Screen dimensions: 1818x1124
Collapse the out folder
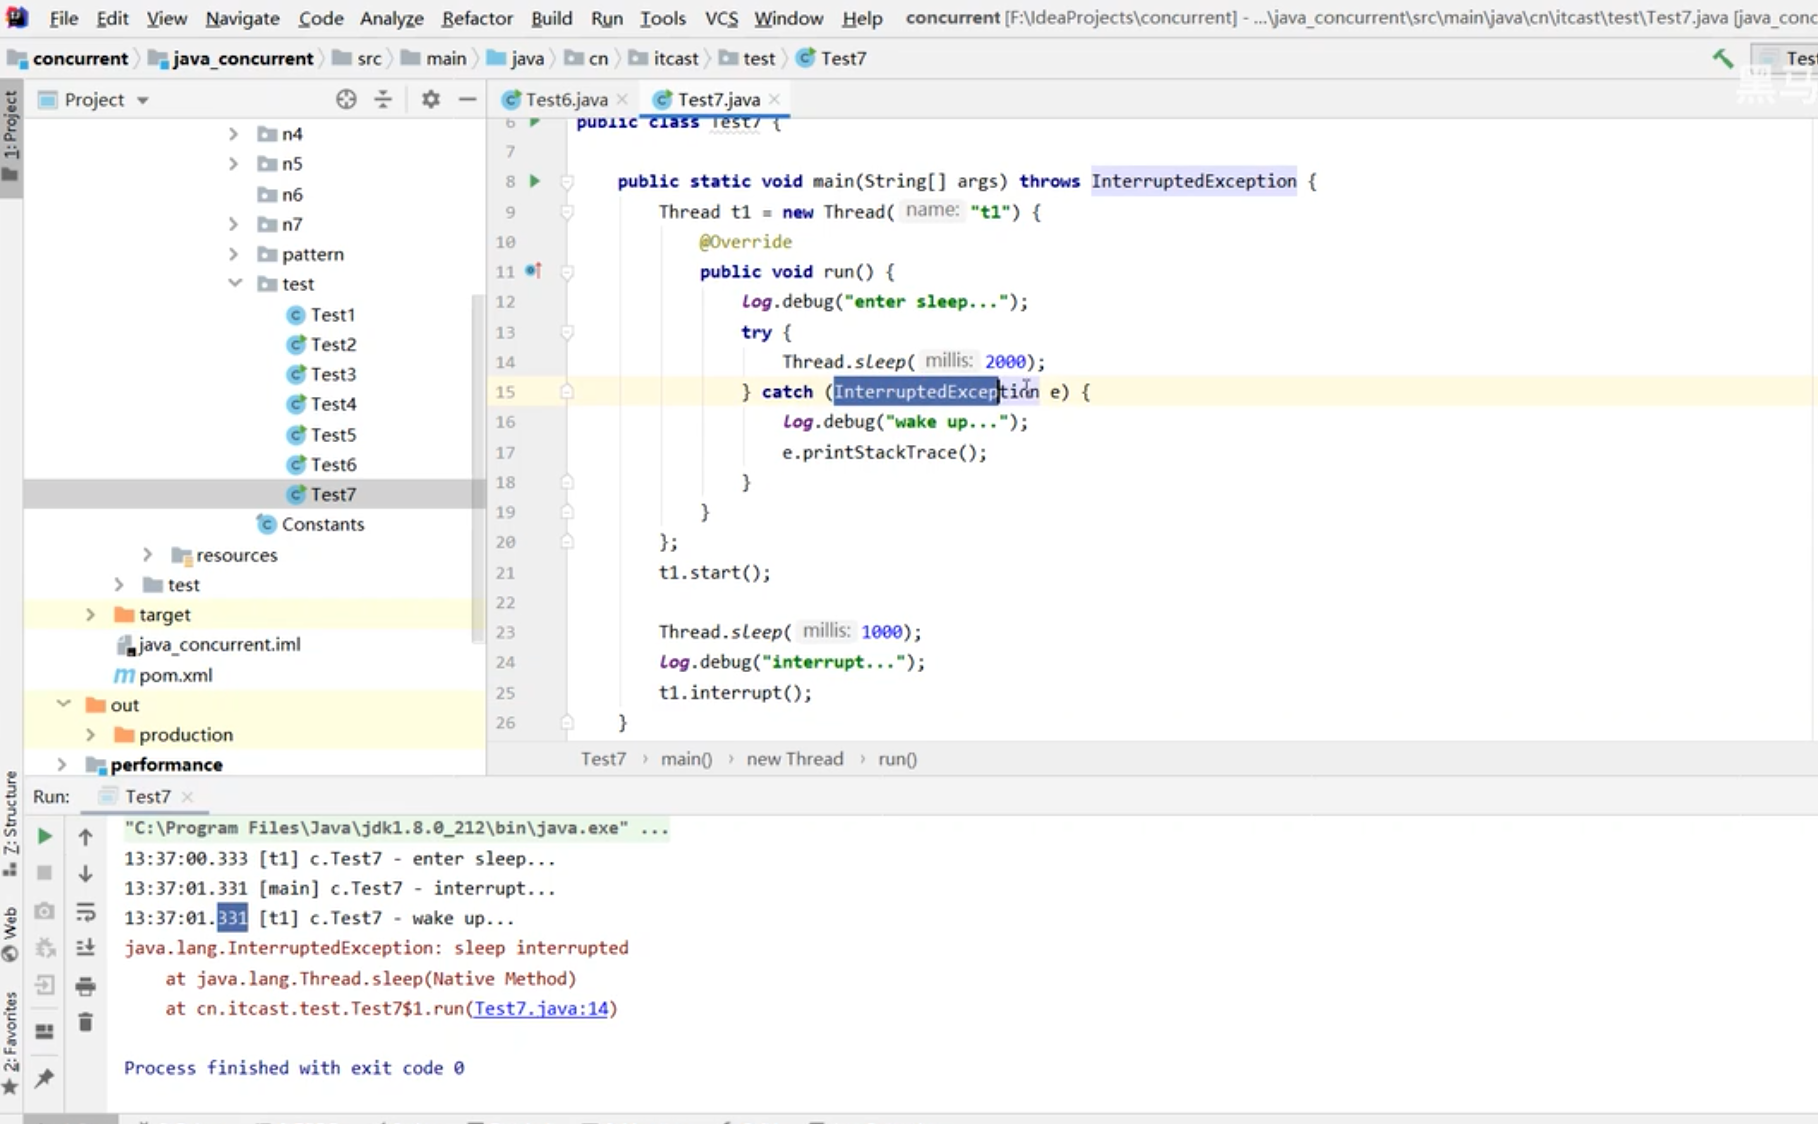click(63, 704)
